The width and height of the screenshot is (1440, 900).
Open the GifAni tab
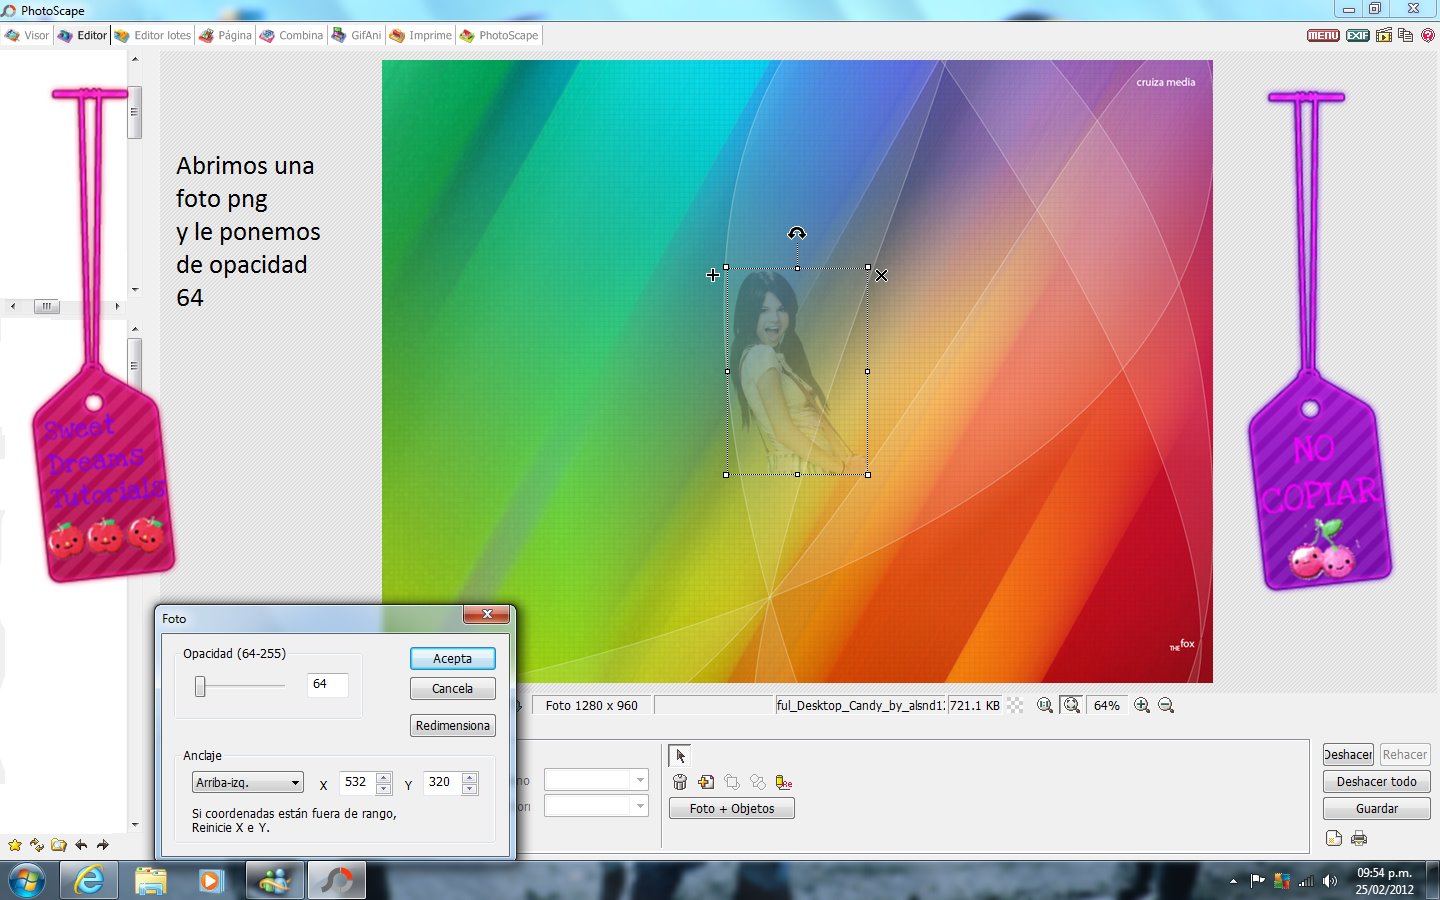tap(356, 35)
